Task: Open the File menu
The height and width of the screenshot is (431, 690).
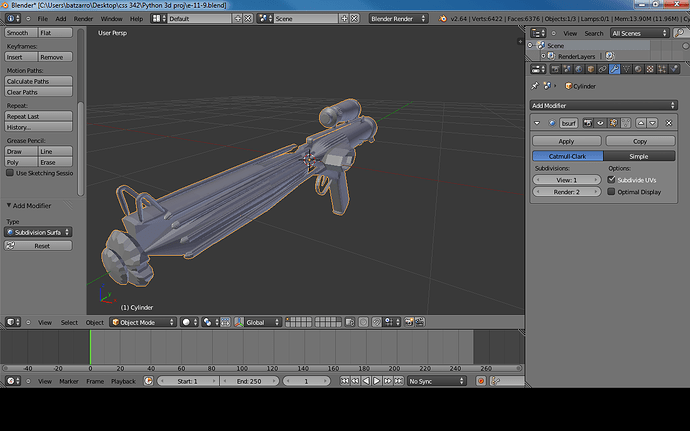Action: 43,18
